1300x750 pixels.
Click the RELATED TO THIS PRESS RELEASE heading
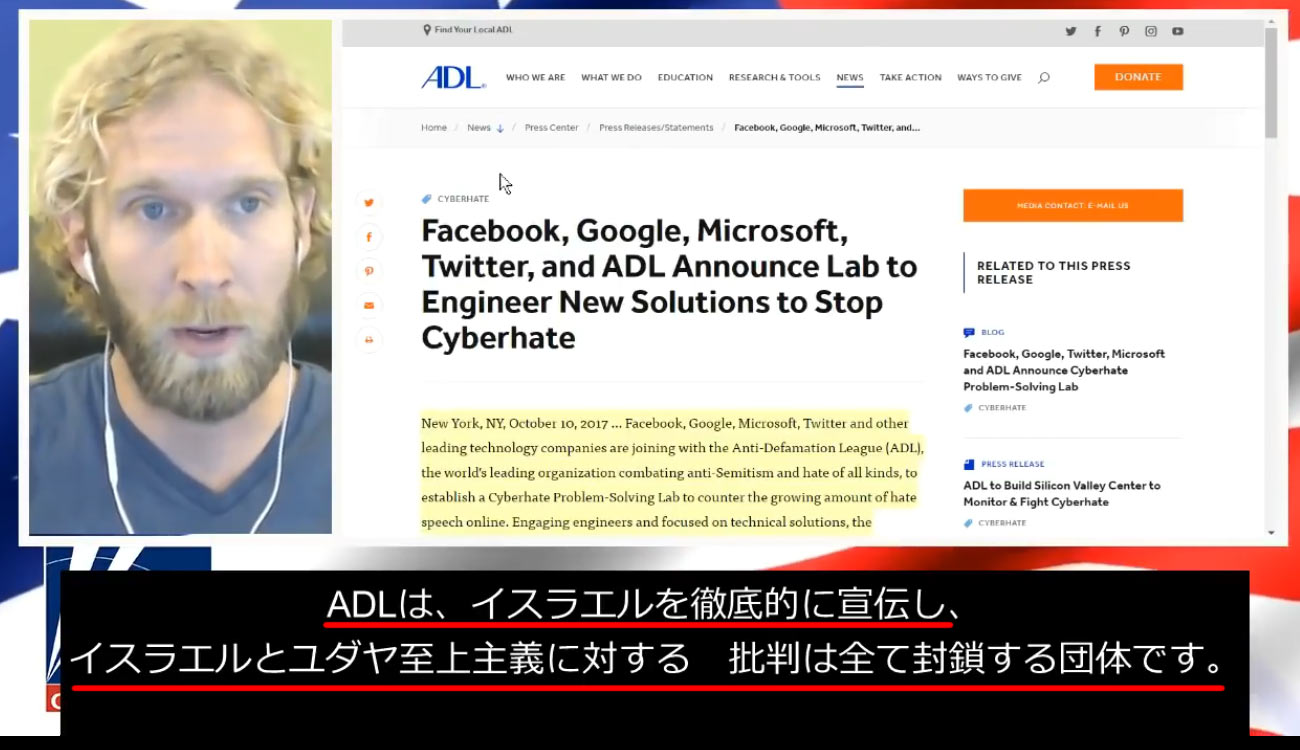click(1054, 272)
